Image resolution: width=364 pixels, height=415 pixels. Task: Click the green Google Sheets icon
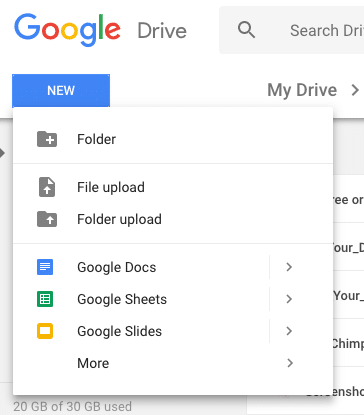(x=45, y=299)
